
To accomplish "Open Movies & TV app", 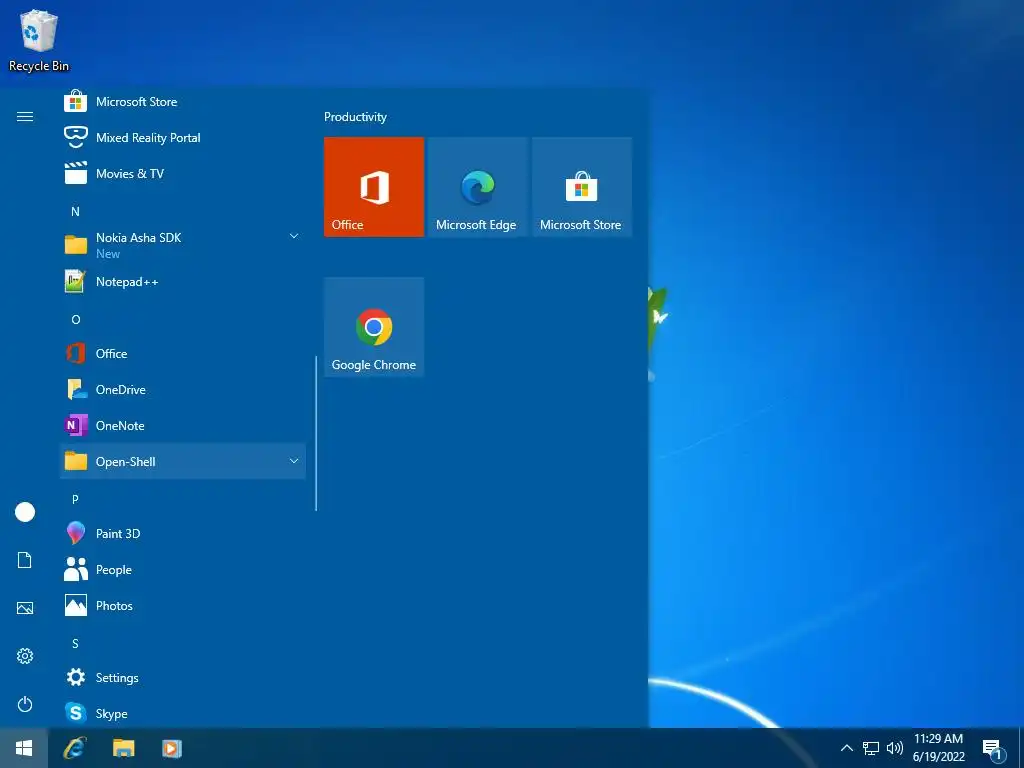I will tap(183, 174).
